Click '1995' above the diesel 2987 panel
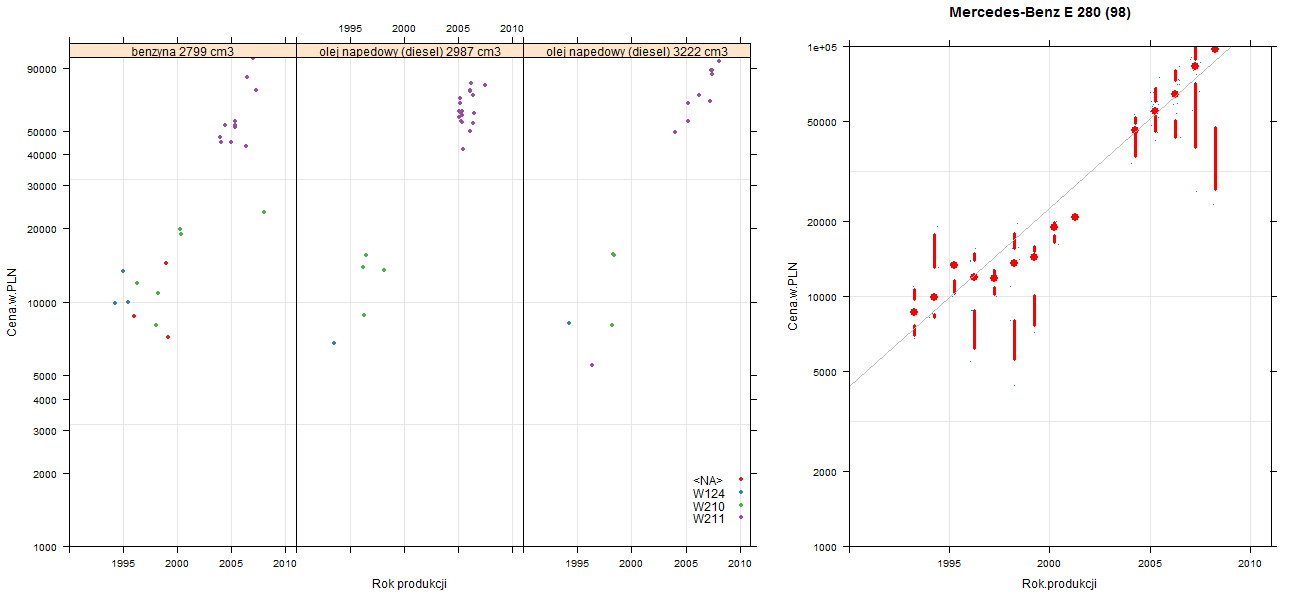This screenshot has width=1300, height=600. pyautogui.click(x=350, y=29)
